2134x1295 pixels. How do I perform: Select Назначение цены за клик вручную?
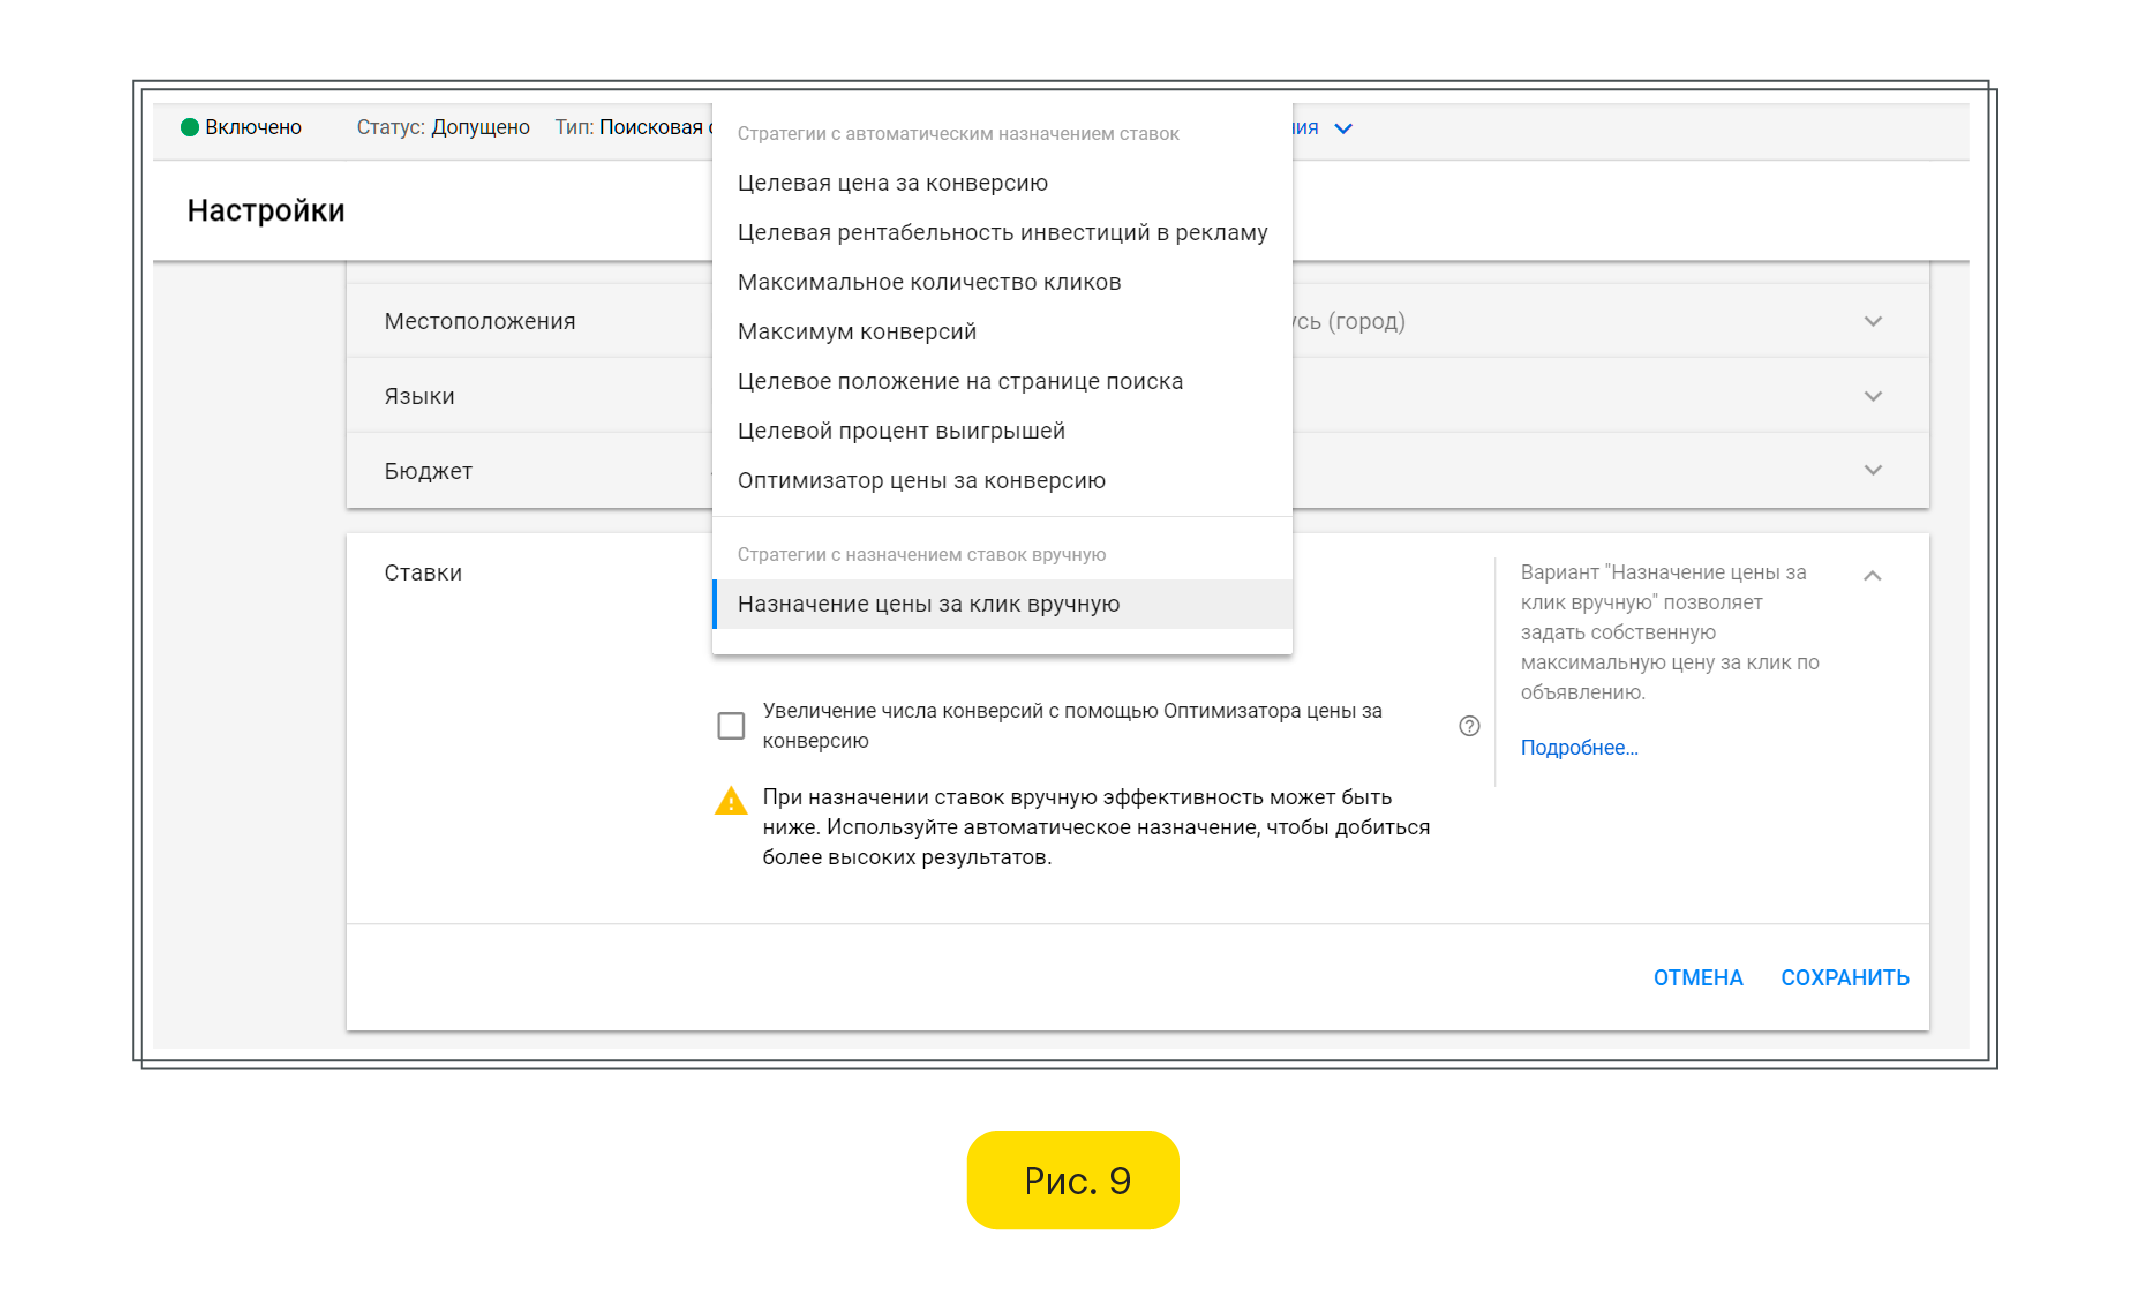click(928, 604)
